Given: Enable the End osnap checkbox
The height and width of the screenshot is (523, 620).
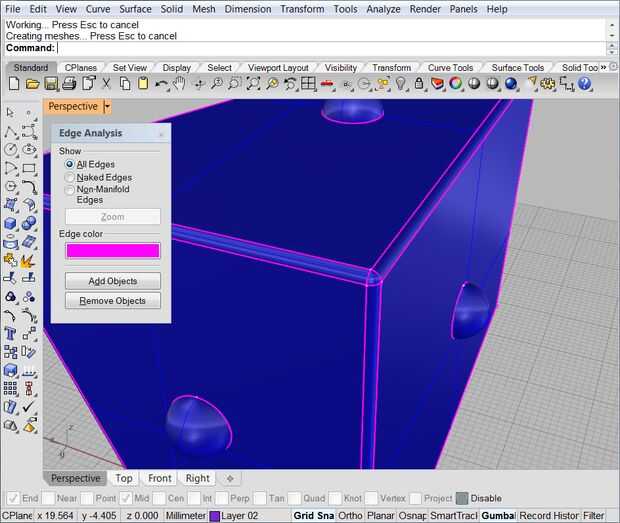Looking at the screenshot, I should [x=12, y=498].
